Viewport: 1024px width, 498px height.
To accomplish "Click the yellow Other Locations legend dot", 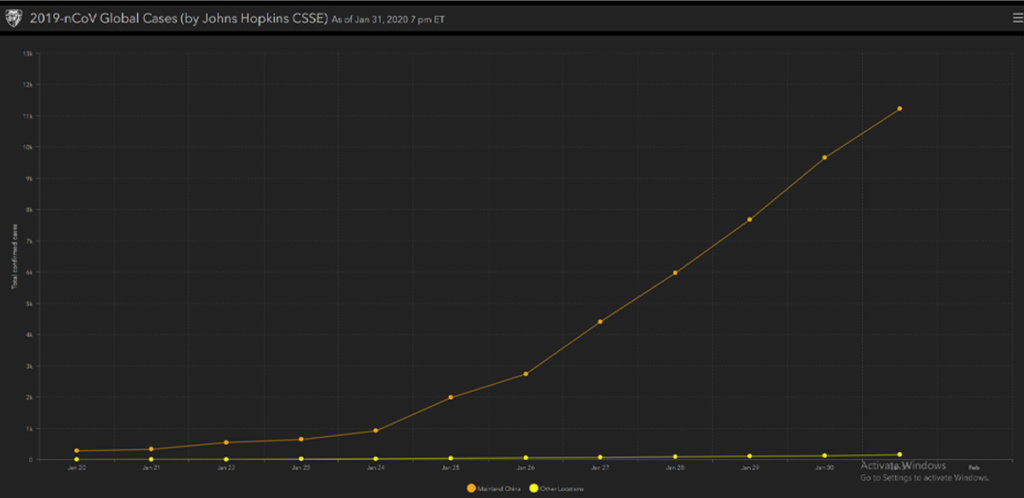I will tap(533, 488).
